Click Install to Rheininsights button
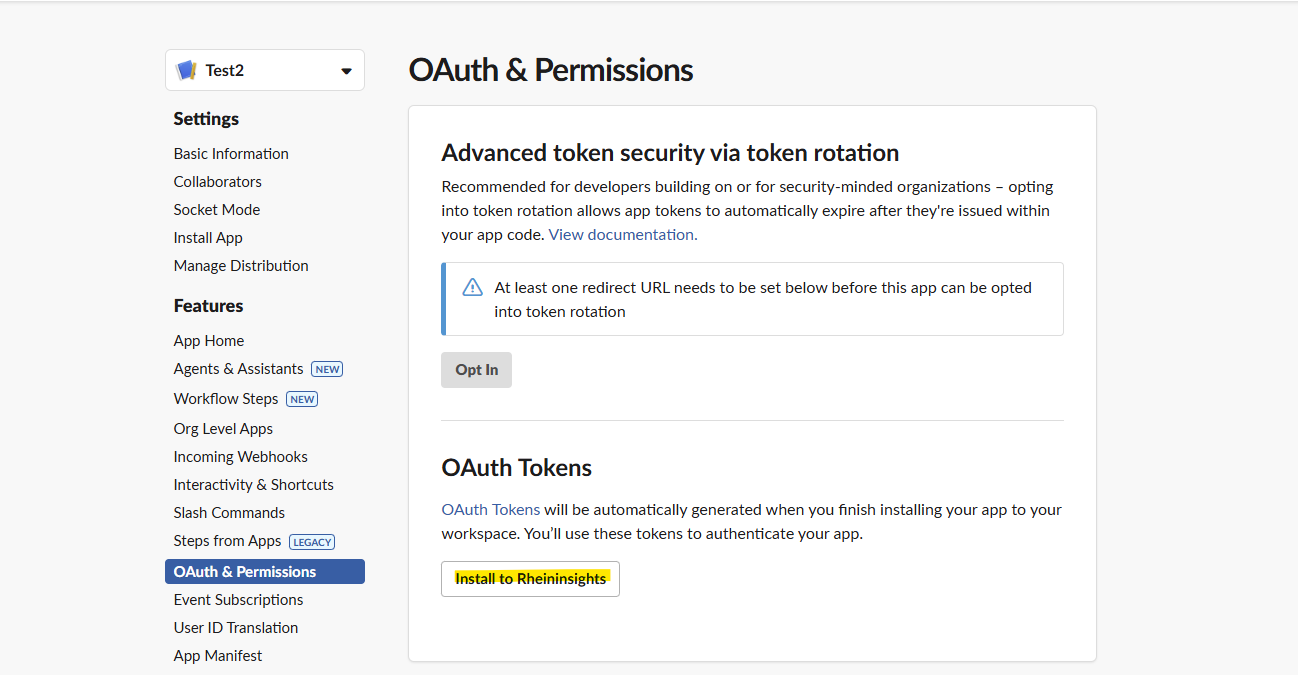Screen dimensions: 1298x675 (x=530, y=579)
